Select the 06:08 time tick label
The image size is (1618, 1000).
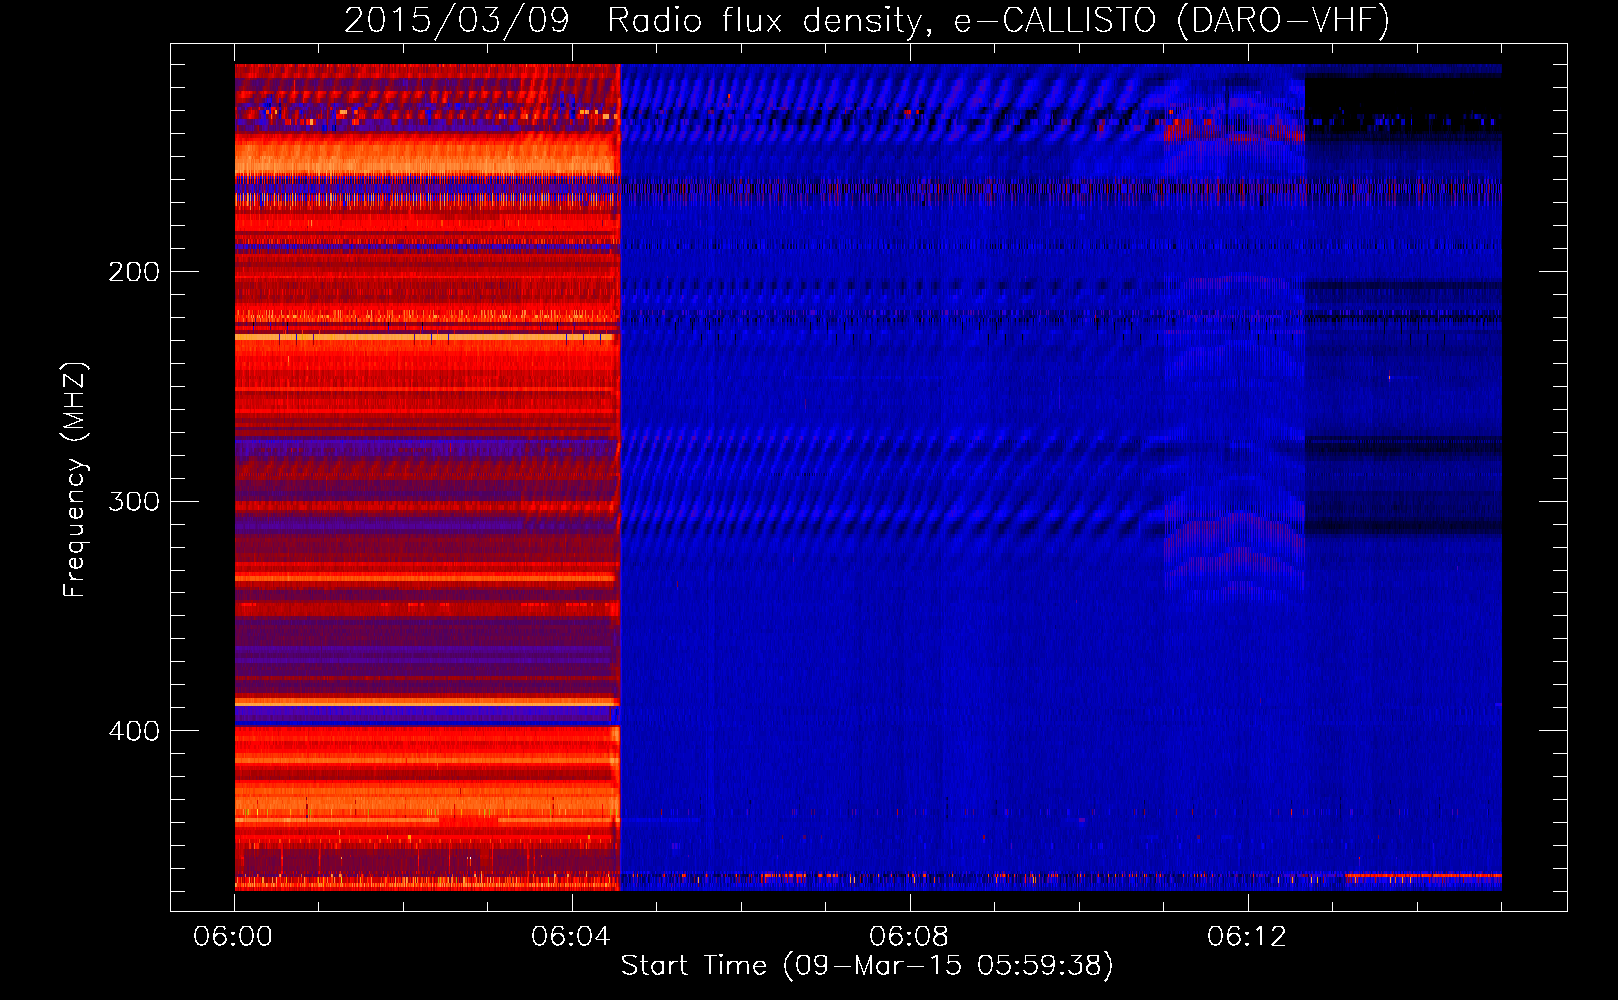(x=909, y=936)
